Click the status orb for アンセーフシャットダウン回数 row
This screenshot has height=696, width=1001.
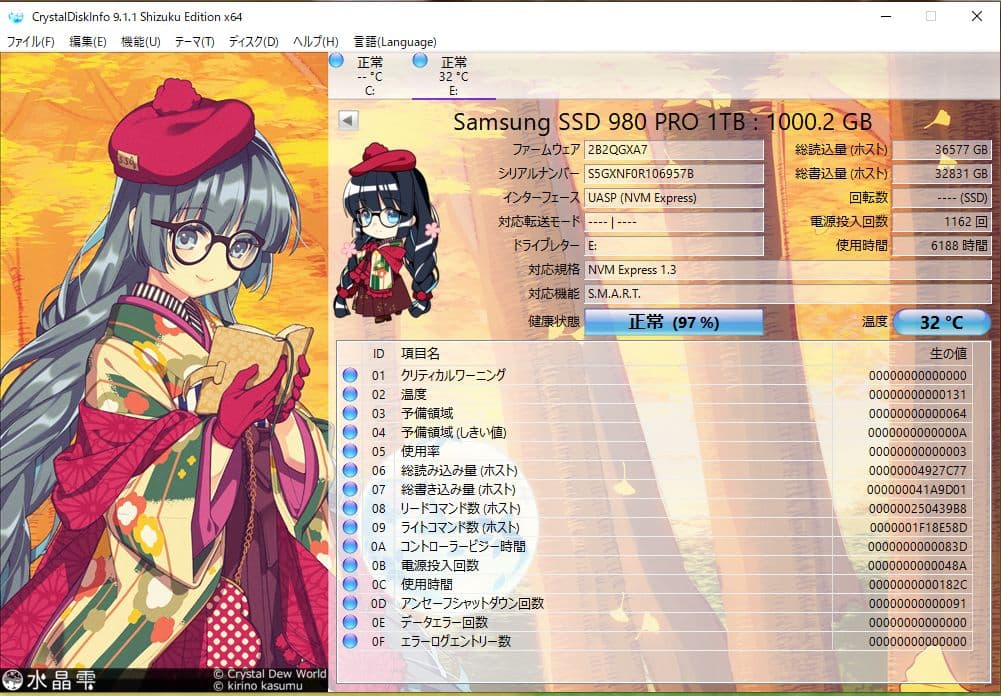pyautogui.click(x=350, y=603)
